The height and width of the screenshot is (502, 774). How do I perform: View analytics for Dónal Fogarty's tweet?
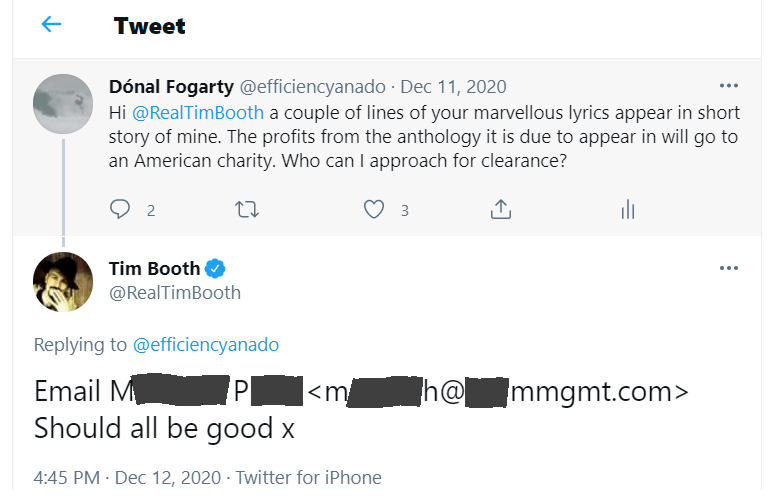628,210
